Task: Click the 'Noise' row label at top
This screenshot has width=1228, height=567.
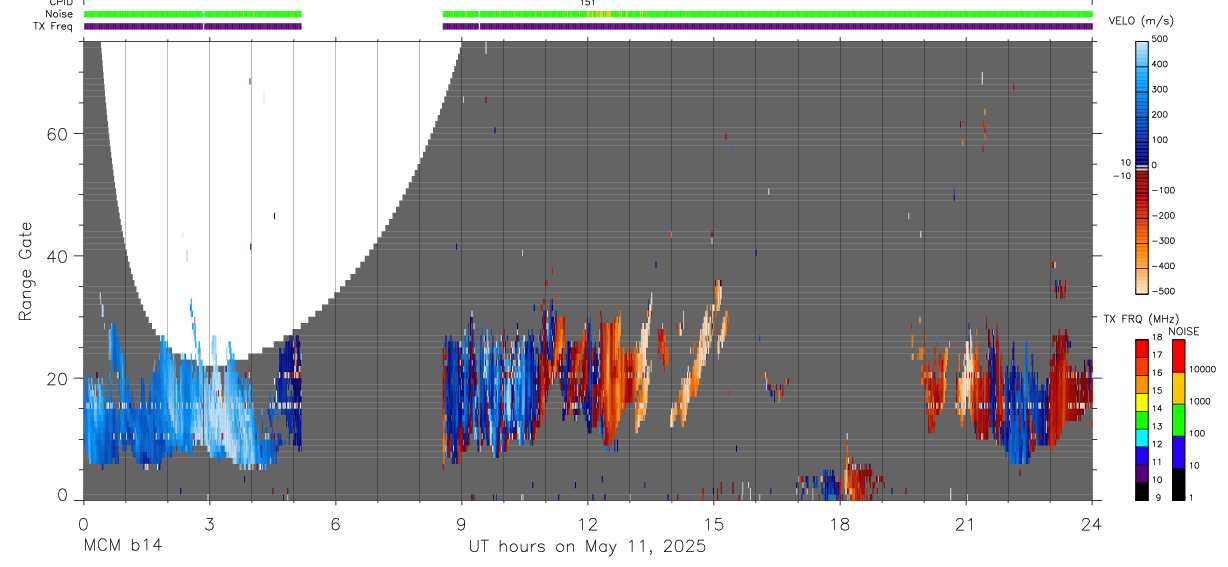Action: [x=60, y=14]
